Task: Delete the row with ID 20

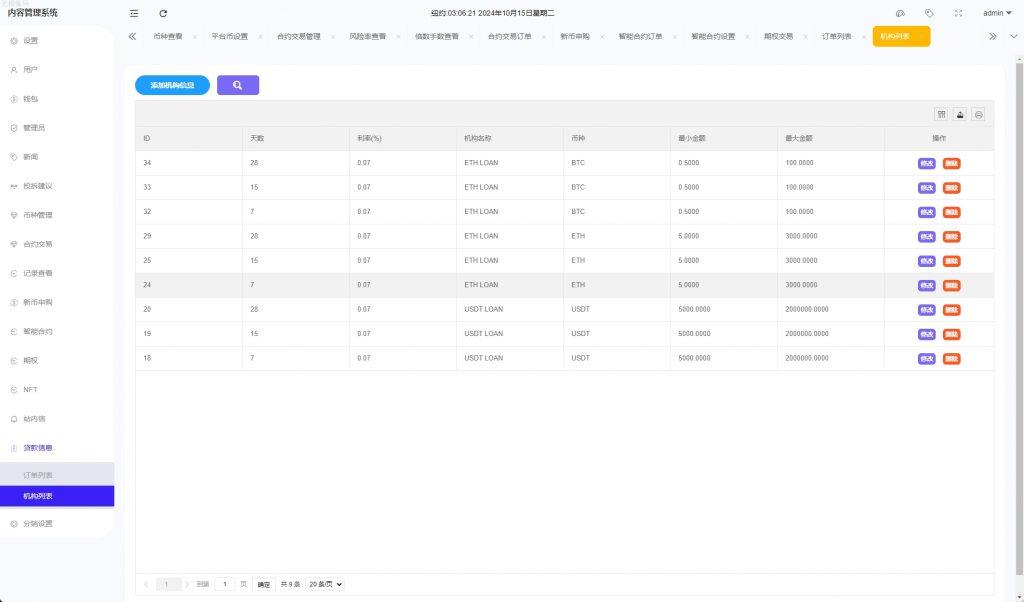Action: click(952, 309)
